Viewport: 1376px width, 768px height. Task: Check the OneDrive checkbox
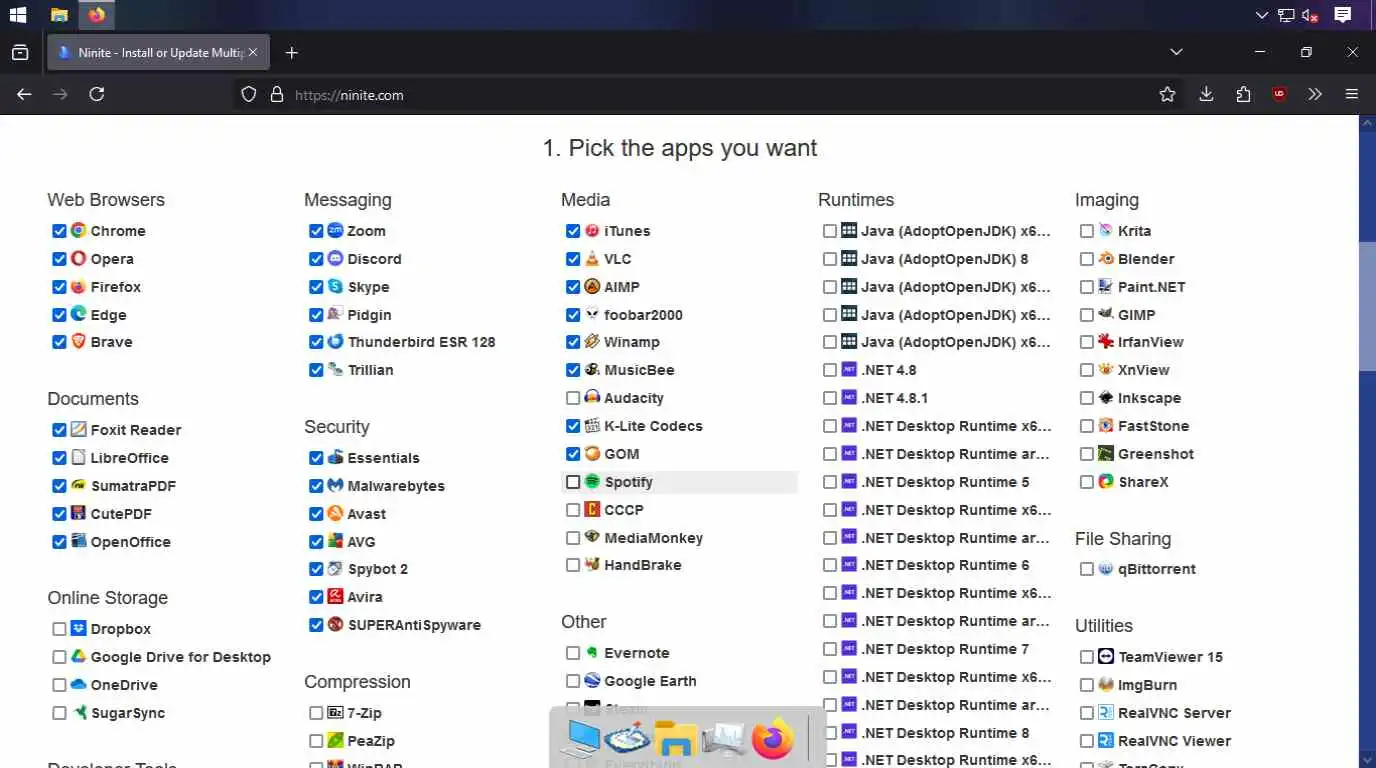[x=59, y=685]
